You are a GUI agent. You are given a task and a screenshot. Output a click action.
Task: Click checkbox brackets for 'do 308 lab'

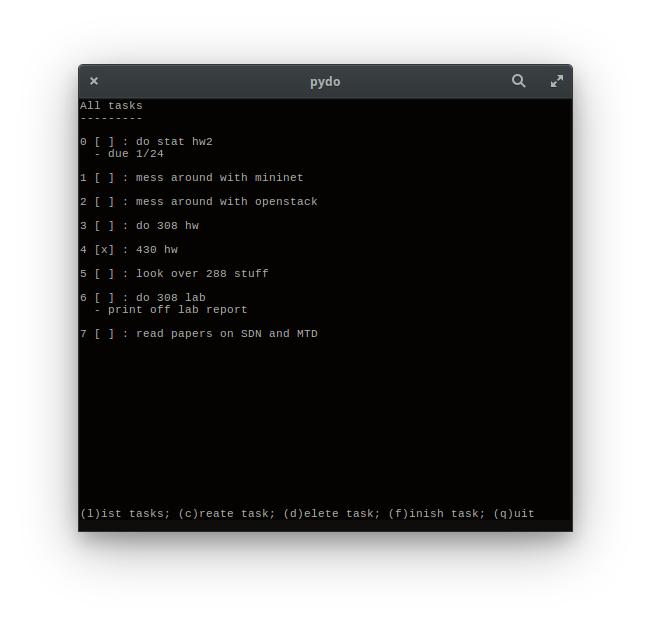[x=104, y=298]
